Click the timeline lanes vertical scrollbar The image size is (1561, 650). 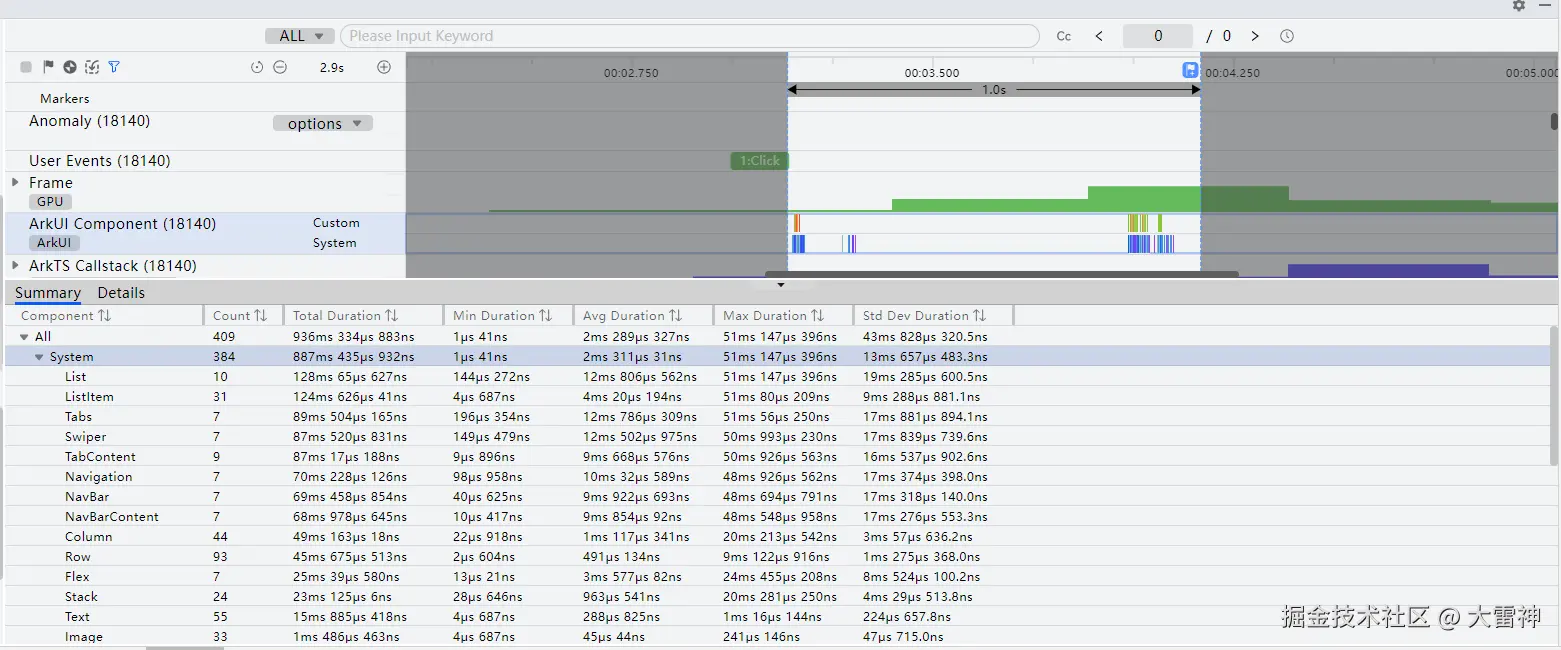(x=1554, y=121)
